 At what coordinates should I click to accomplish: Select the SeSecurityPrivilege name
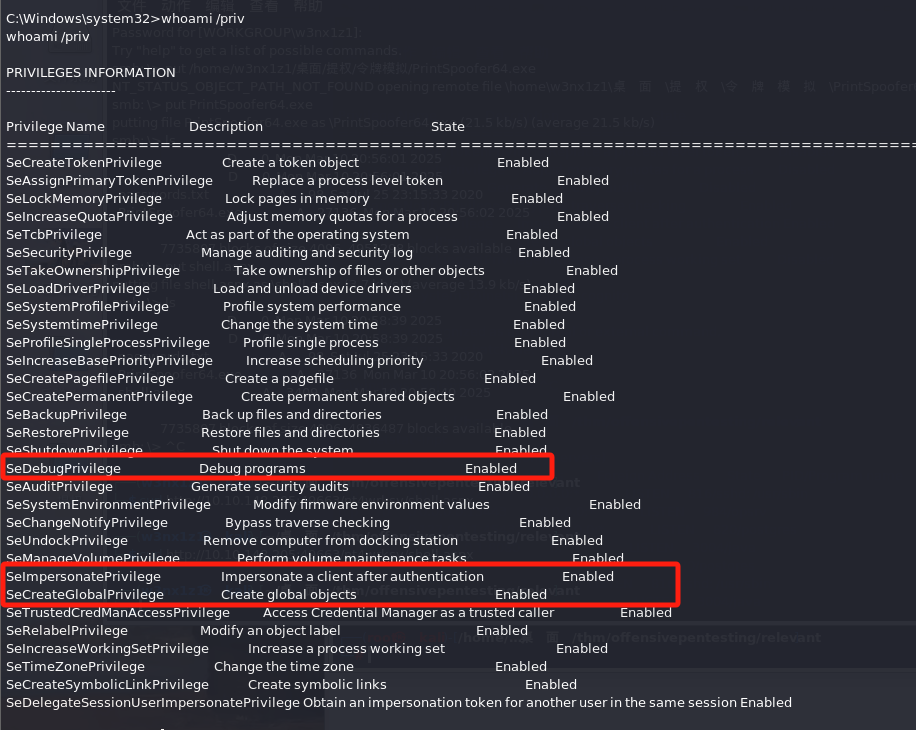[69, 253]
